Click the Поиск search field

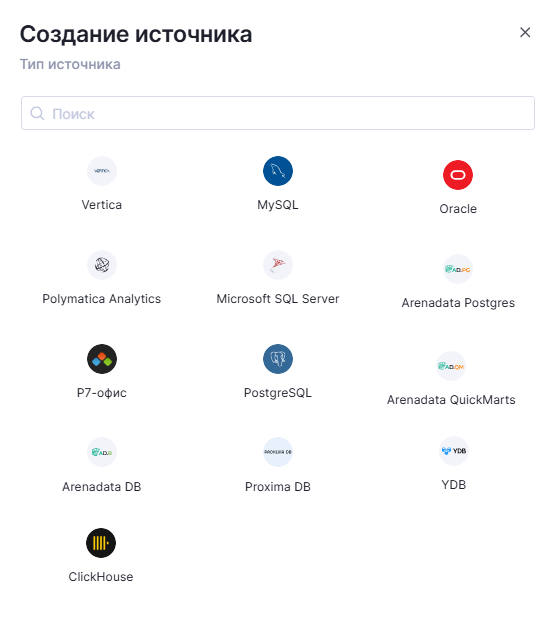pyautogui.click(x=278, y=113)
